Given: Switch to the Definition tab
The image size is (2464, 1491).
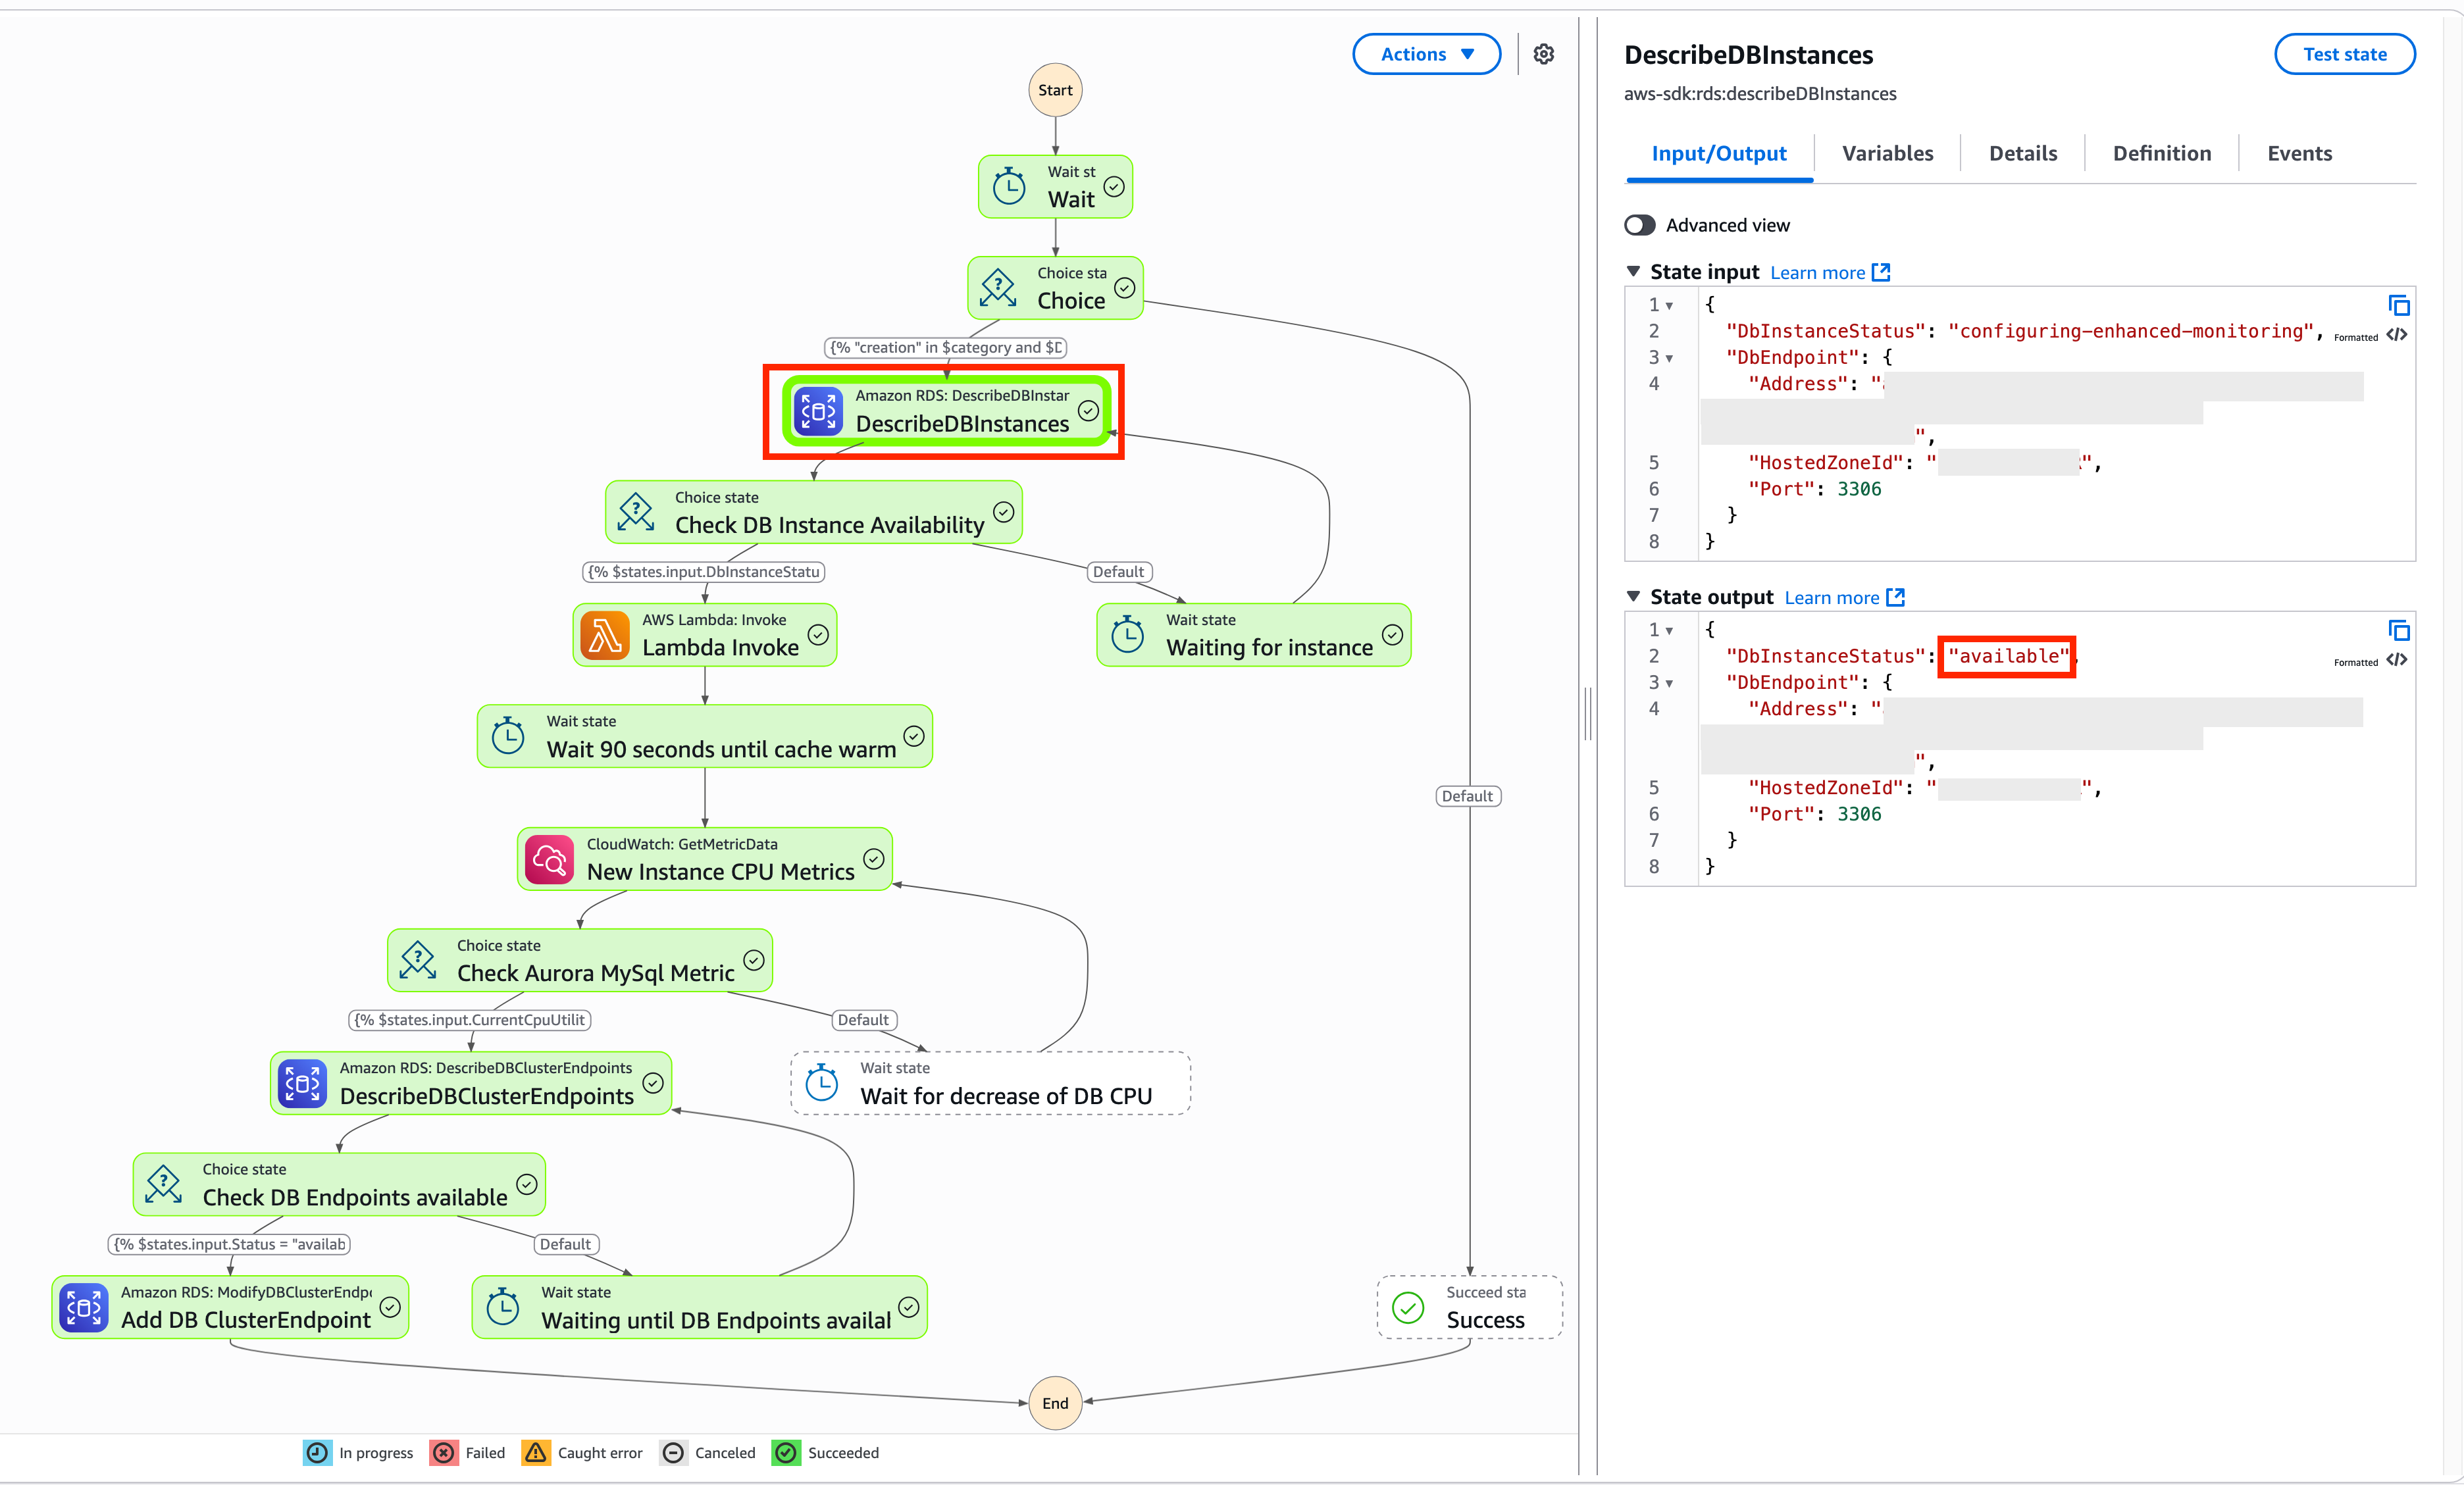Looking at the screenshot, I should (2161, 153).
